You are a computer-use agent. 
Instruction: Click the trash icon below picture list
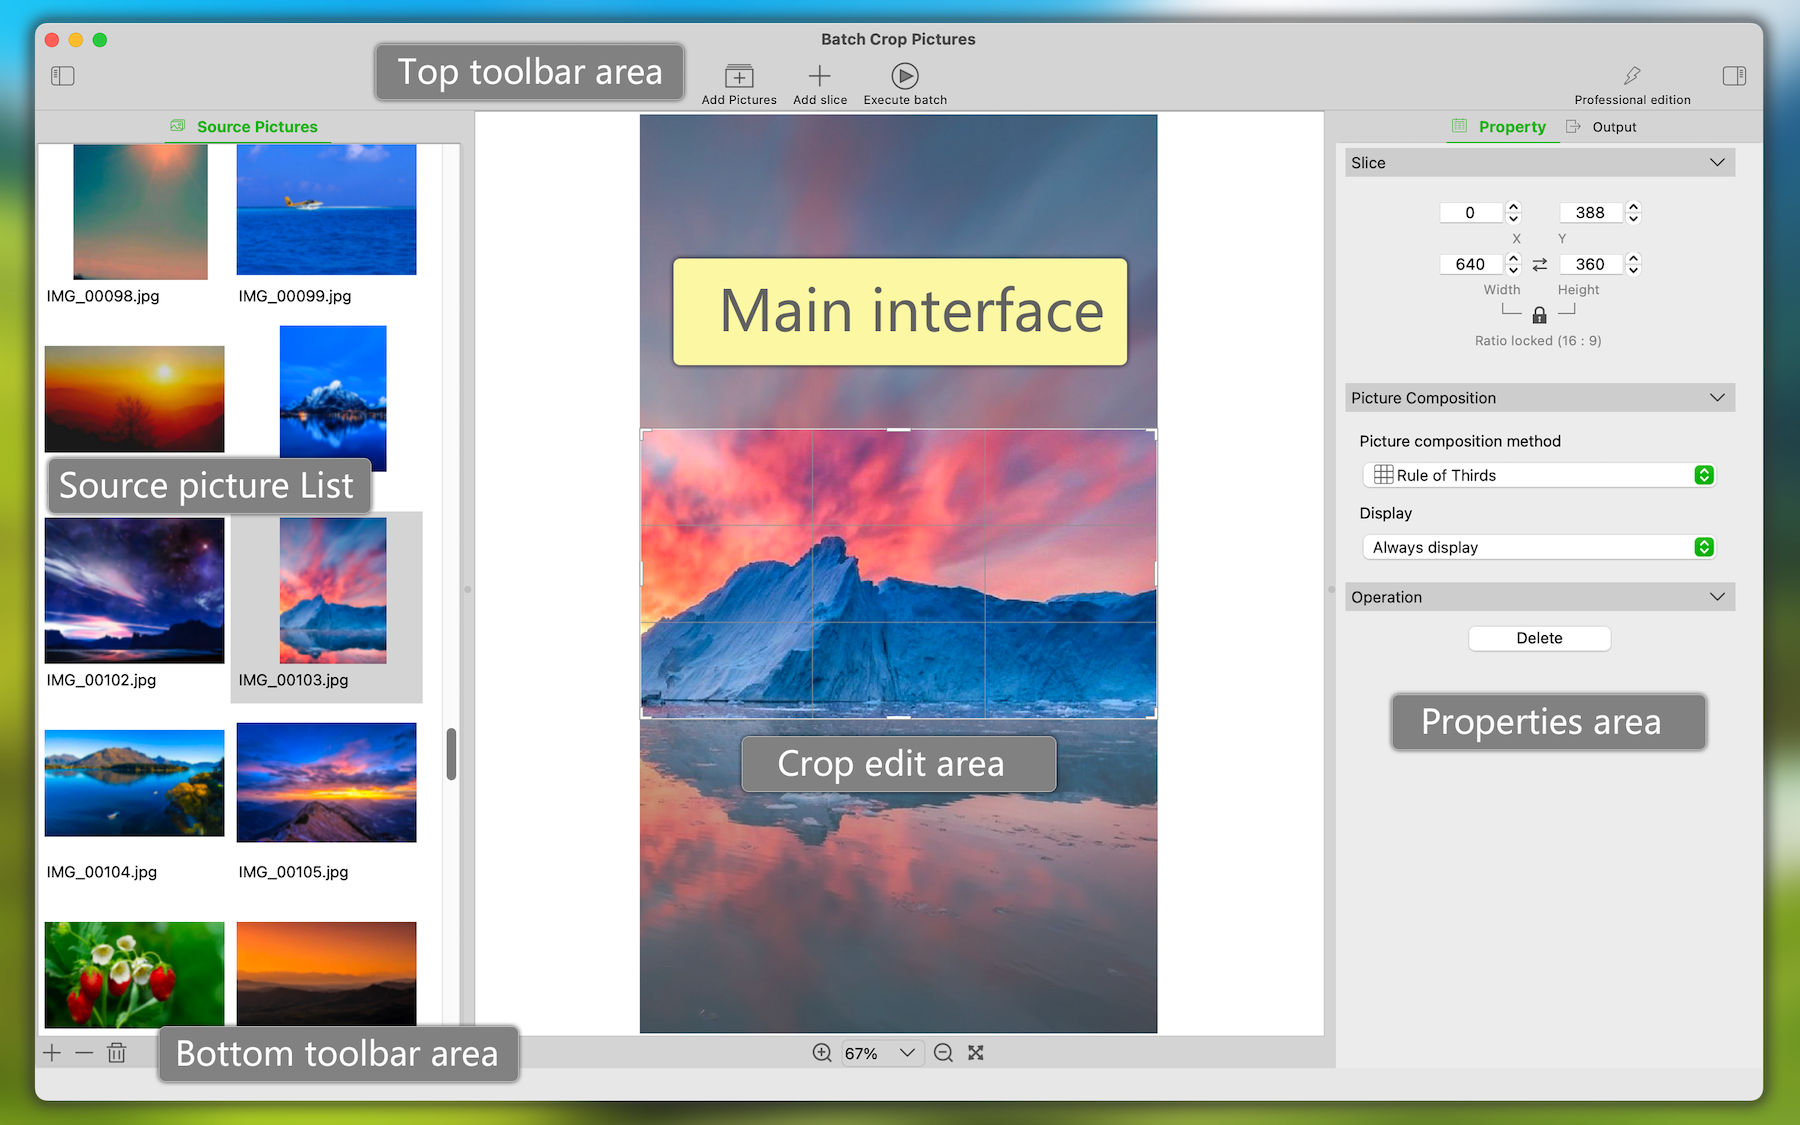point(117,1053)
